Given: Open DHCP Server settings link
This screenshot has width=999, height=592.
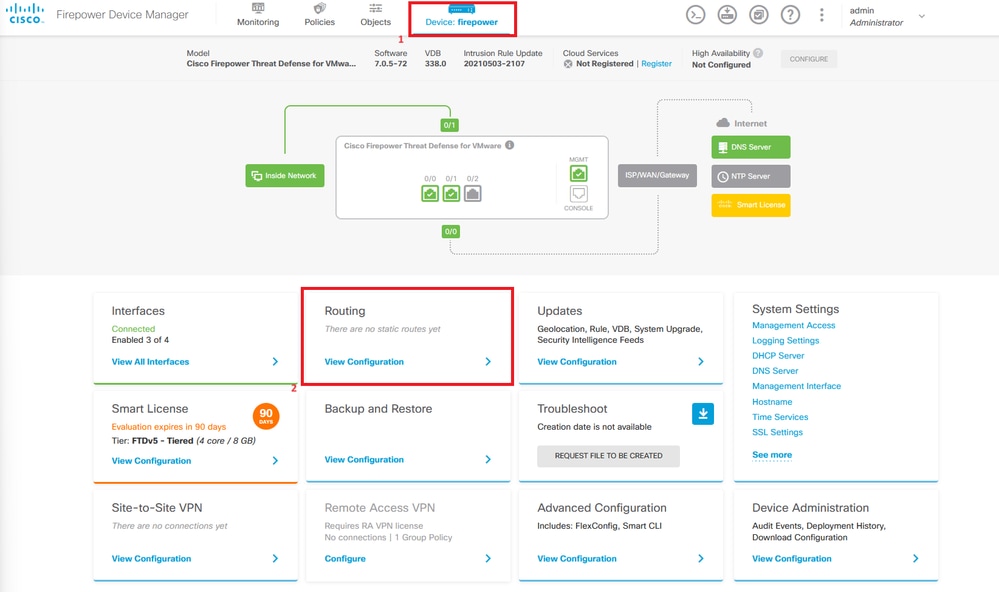Looking at the screenshot, I should coord(778,356).
